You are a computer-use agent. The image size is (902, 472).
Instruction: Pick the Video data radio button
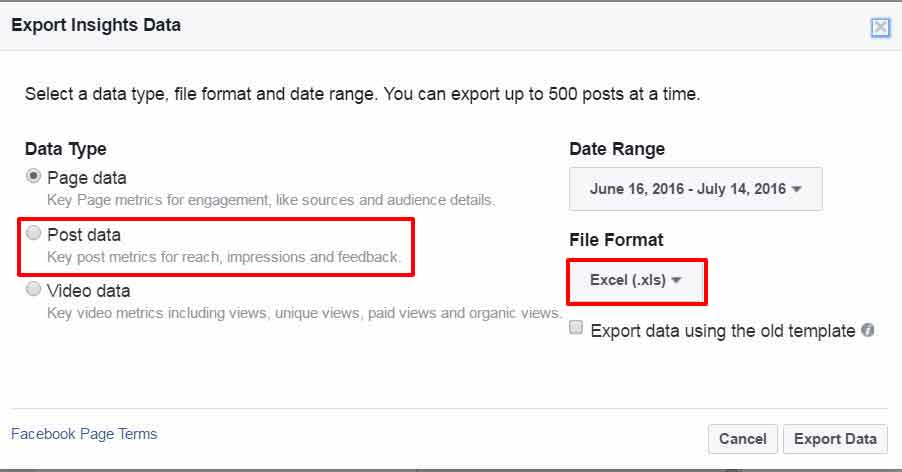coord(35,290)
